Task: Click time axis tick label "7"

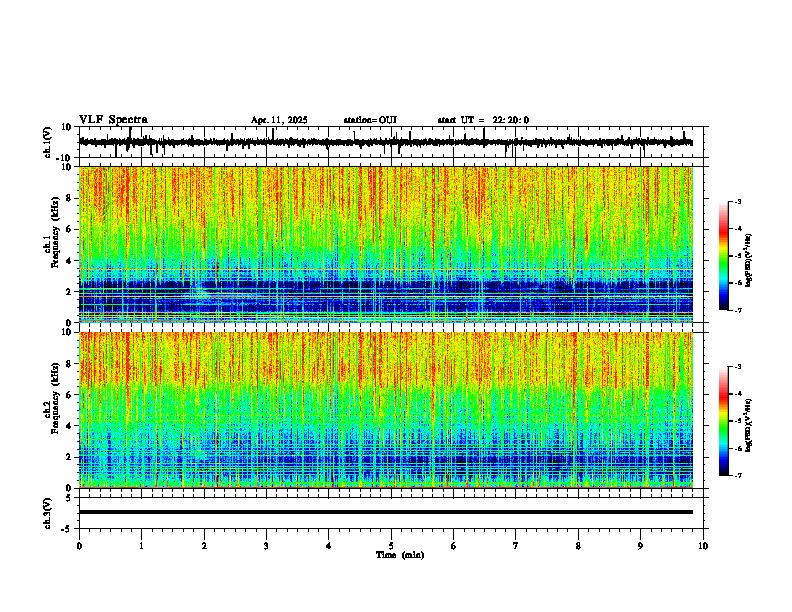Action: pyautogui.click(x=516, y=546)
